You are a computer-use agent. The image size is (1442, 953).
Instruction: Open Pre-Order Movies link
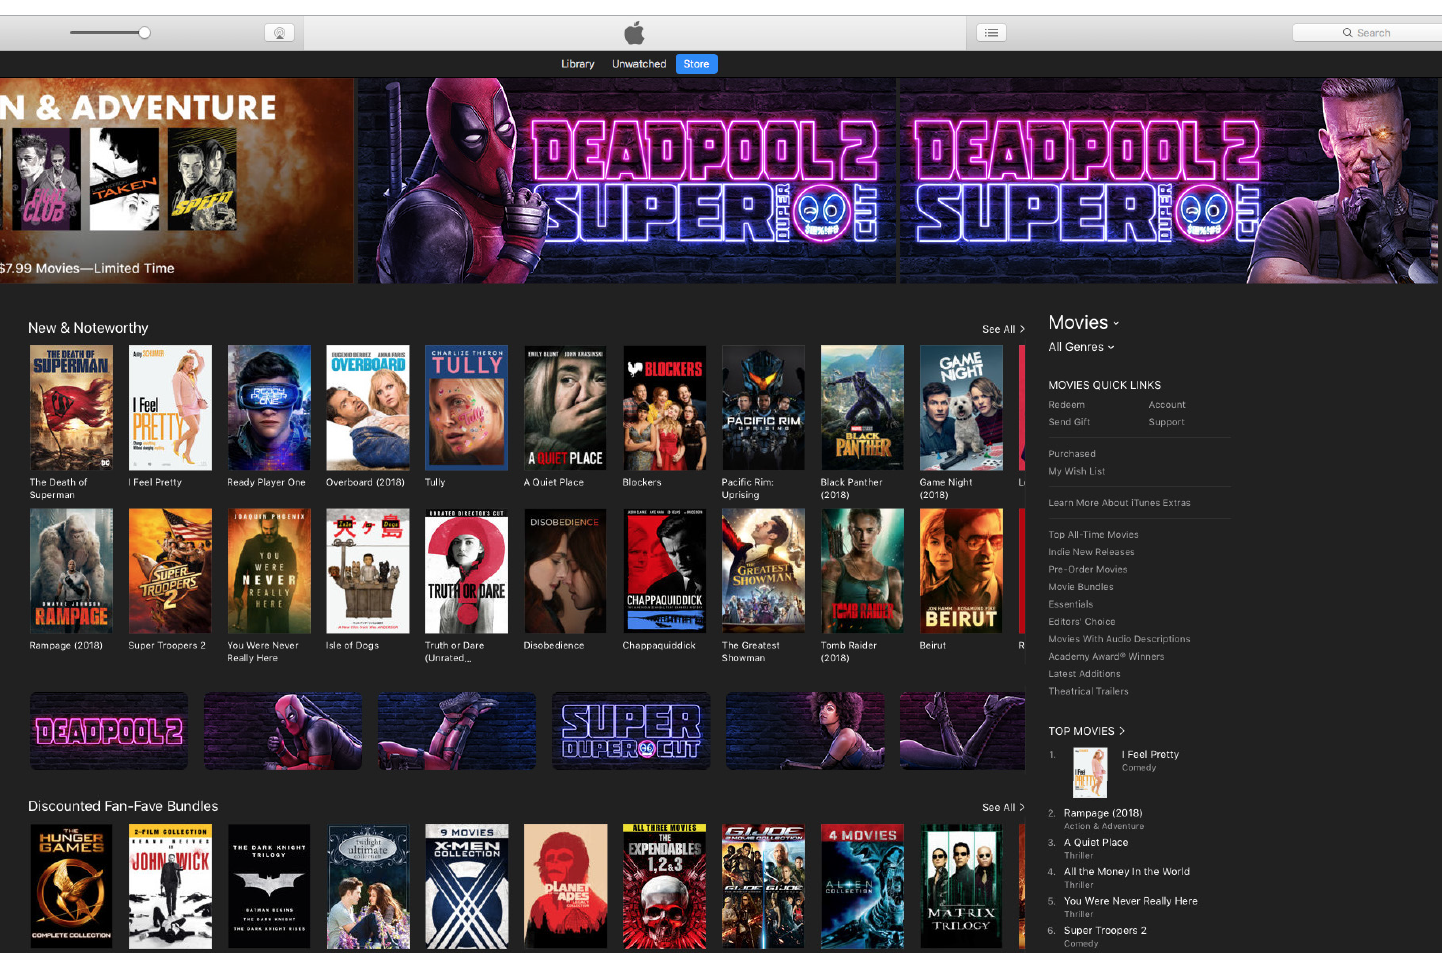point(1088,570)
